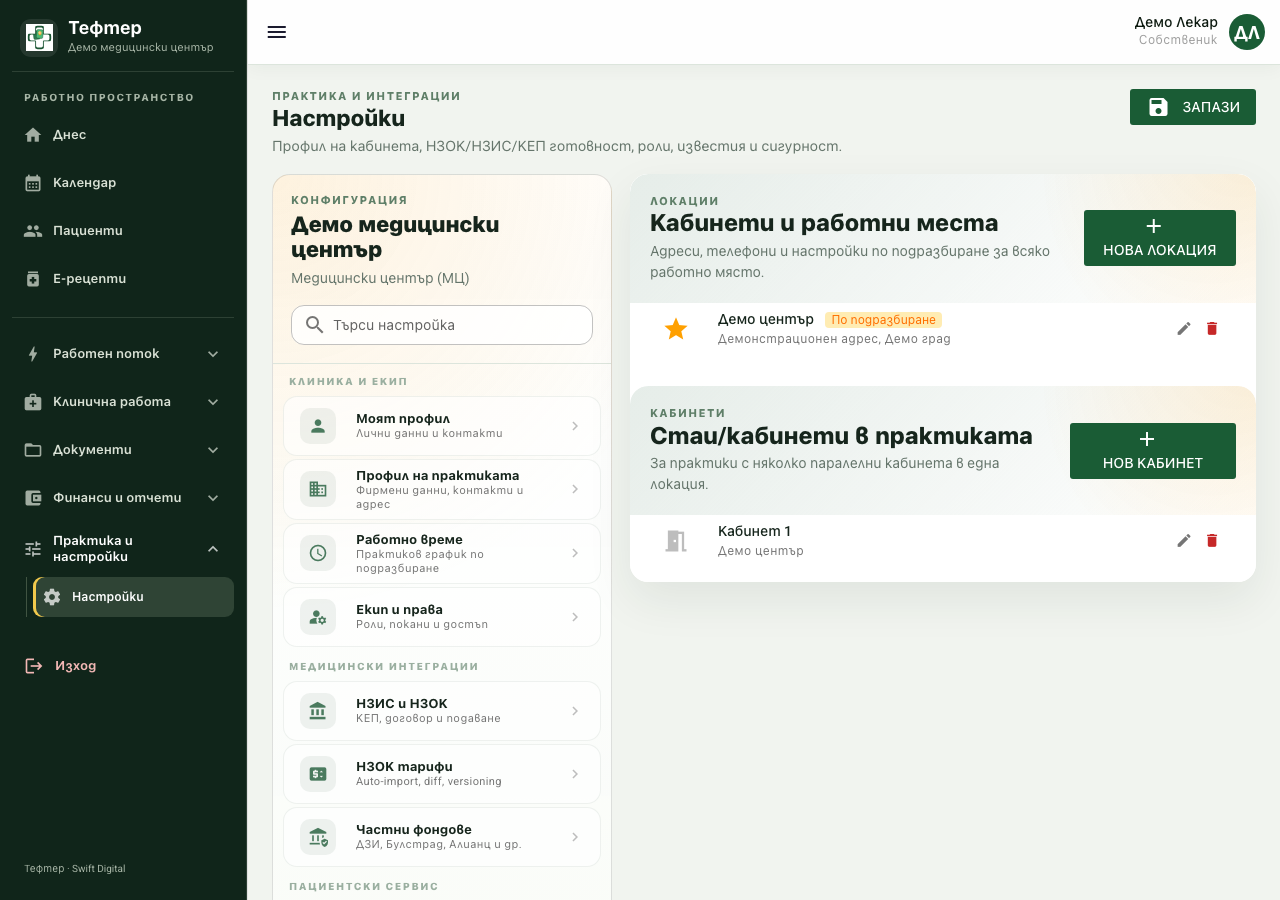1280x900 pixels.
Task: Click the По подразбиране badge
Action: pyautogui.click(x=884, y=320)
